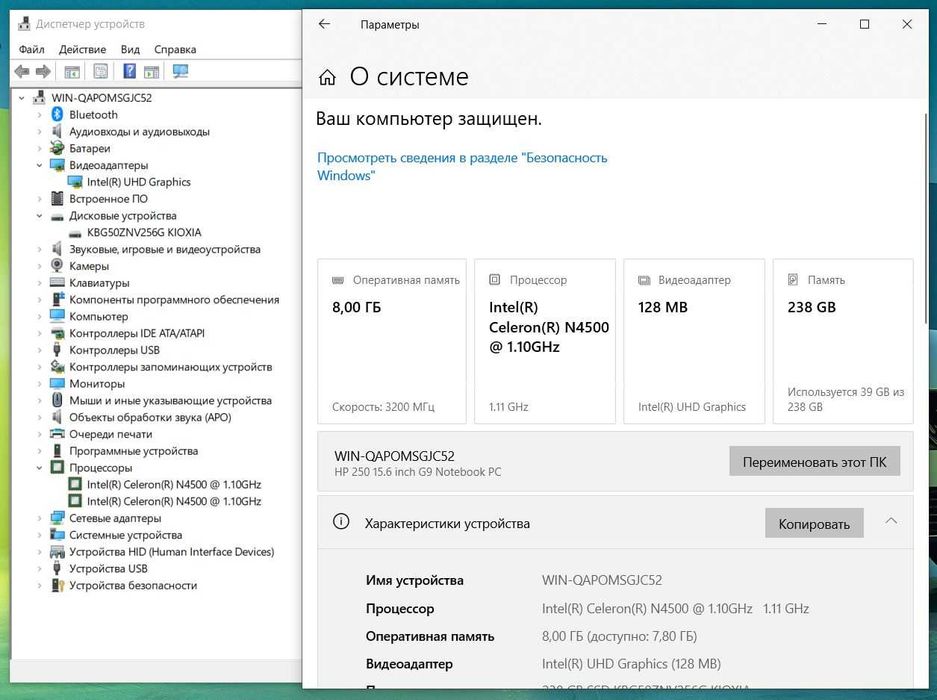Expand the Системные устройства category

point(39,534)
